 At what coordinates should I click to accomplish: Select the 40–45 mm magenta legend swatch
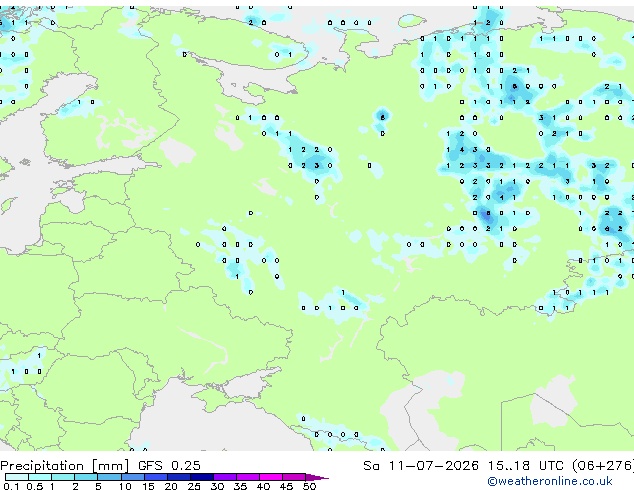point(271,477)
